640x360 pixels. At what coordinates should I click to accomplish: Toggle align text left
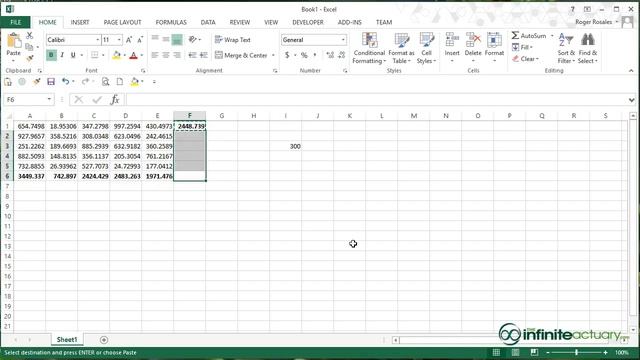click(155, 55)
